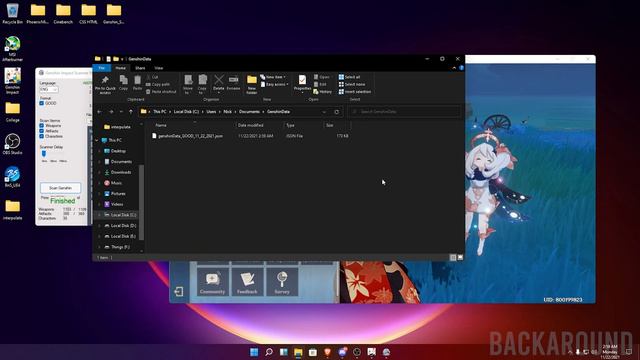Click Invert selection in ribbon
The width and height of the screenshot is (640, 360).
(x=355, y=92)
